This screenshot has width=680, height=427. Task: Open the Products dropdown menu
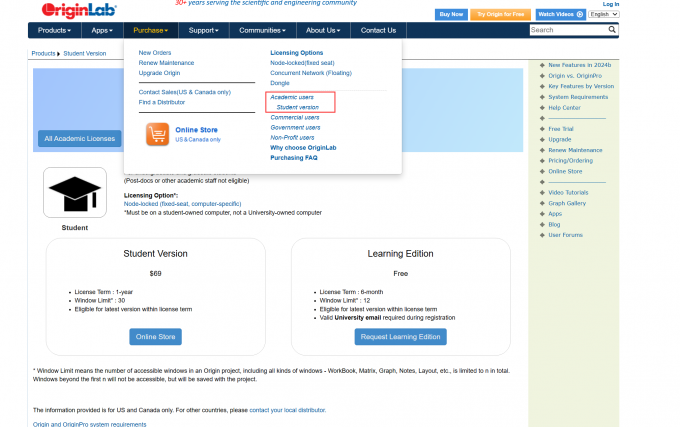[54, 30]
